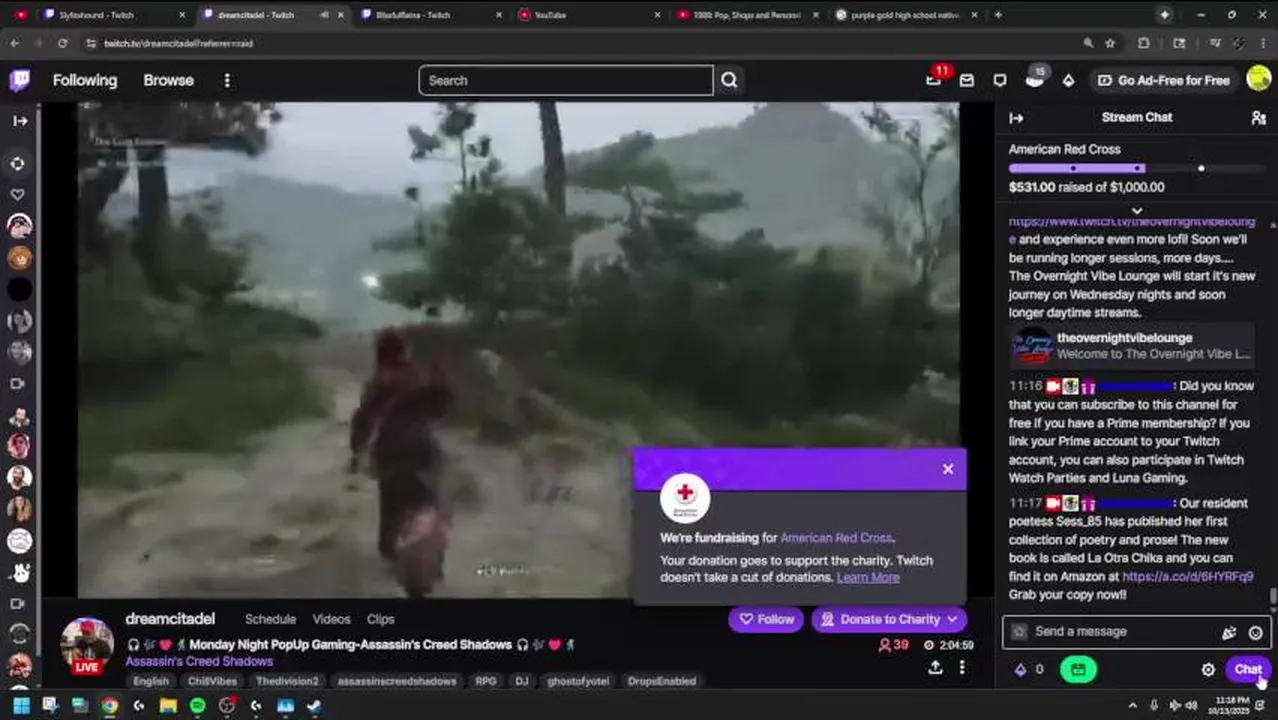
Task: Follow the dreamcitadel channel
Action: click(766, 619)
